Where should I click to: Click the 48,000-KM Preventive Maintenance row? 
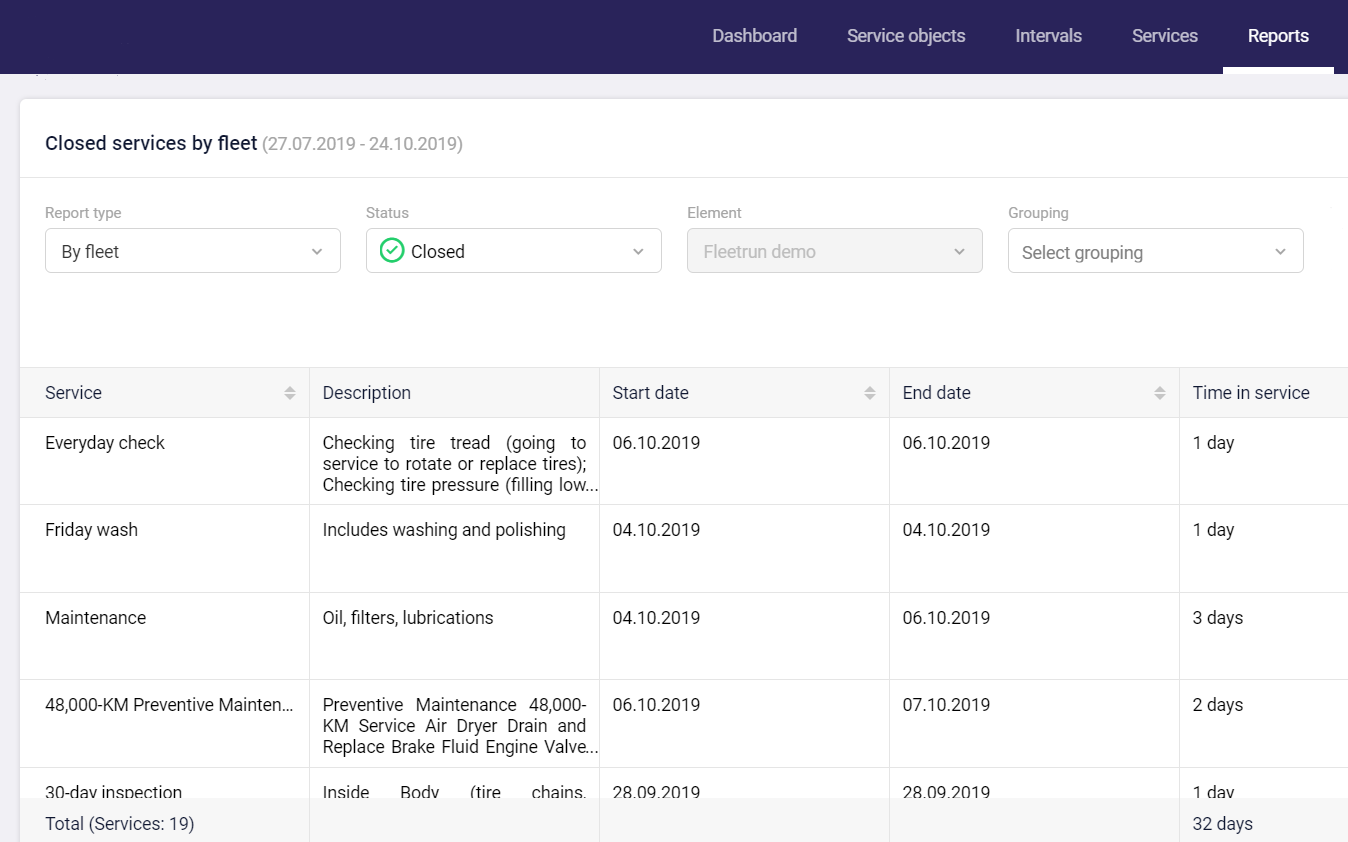[169, 705]
